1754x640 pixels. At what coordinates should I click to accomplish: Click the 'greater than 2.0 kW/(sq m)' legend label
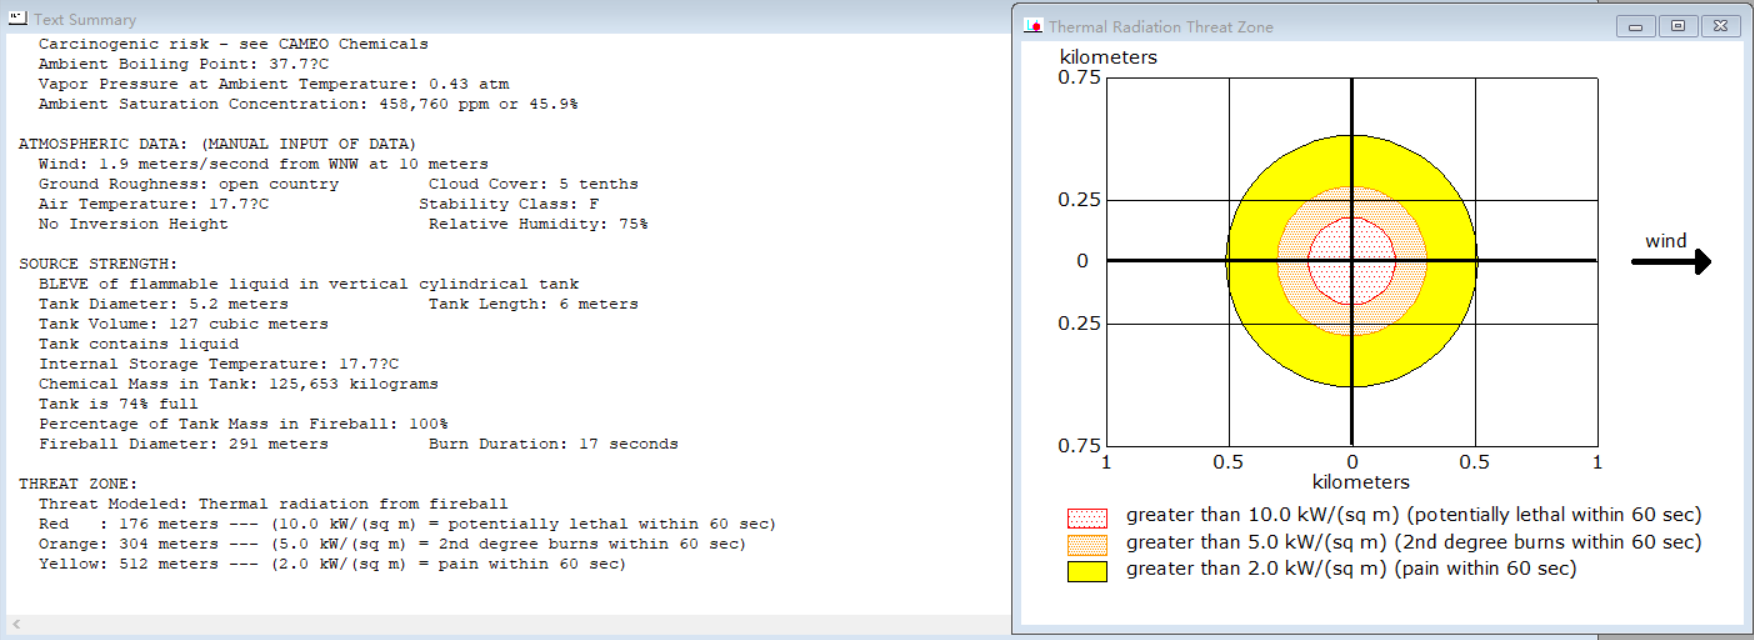point(1351,569)
